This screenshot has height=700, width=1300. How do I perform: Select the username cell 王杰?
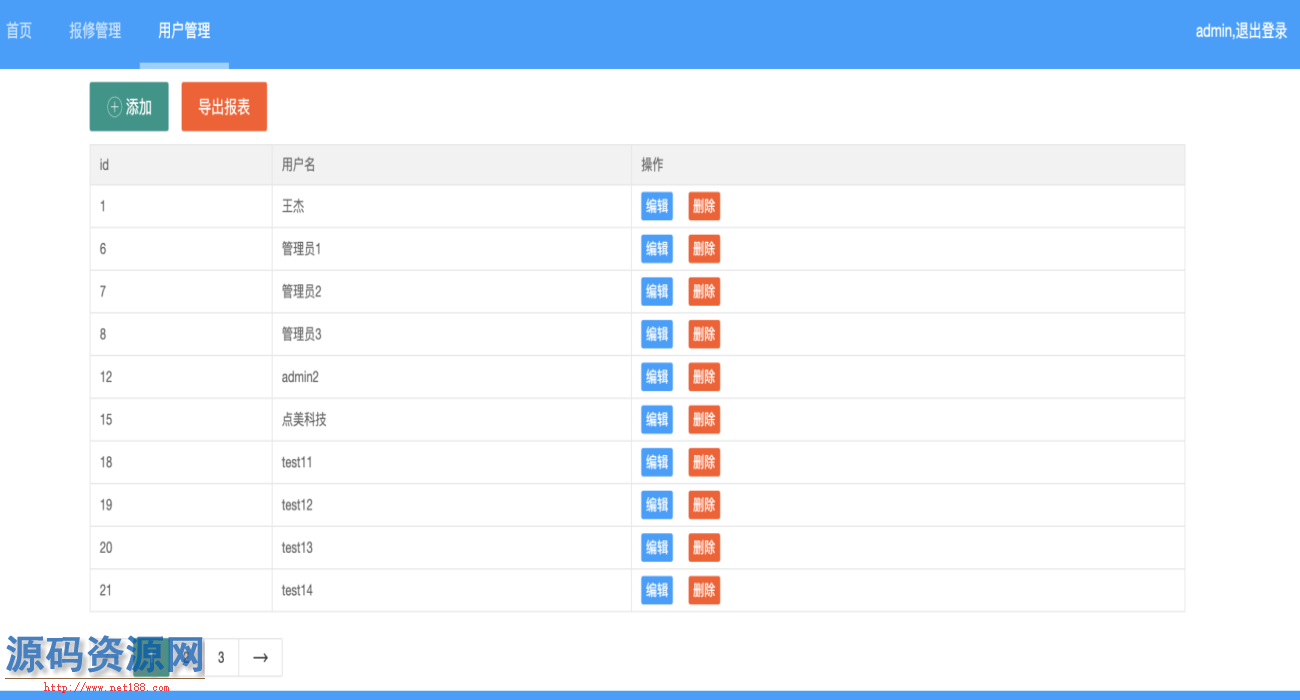(451, 206)
